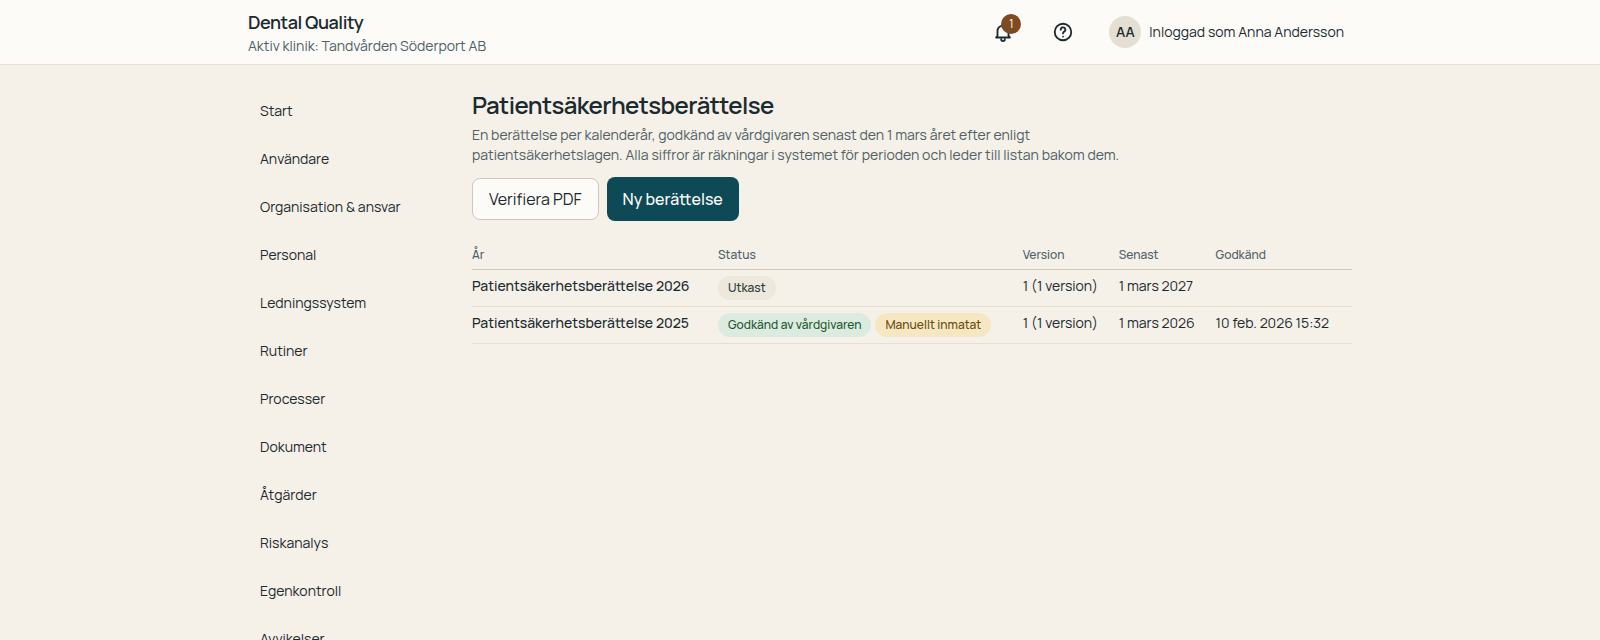This screenshot has height=640, width=1600.
Task: Click Status column header
Action: tap(737, 255)
